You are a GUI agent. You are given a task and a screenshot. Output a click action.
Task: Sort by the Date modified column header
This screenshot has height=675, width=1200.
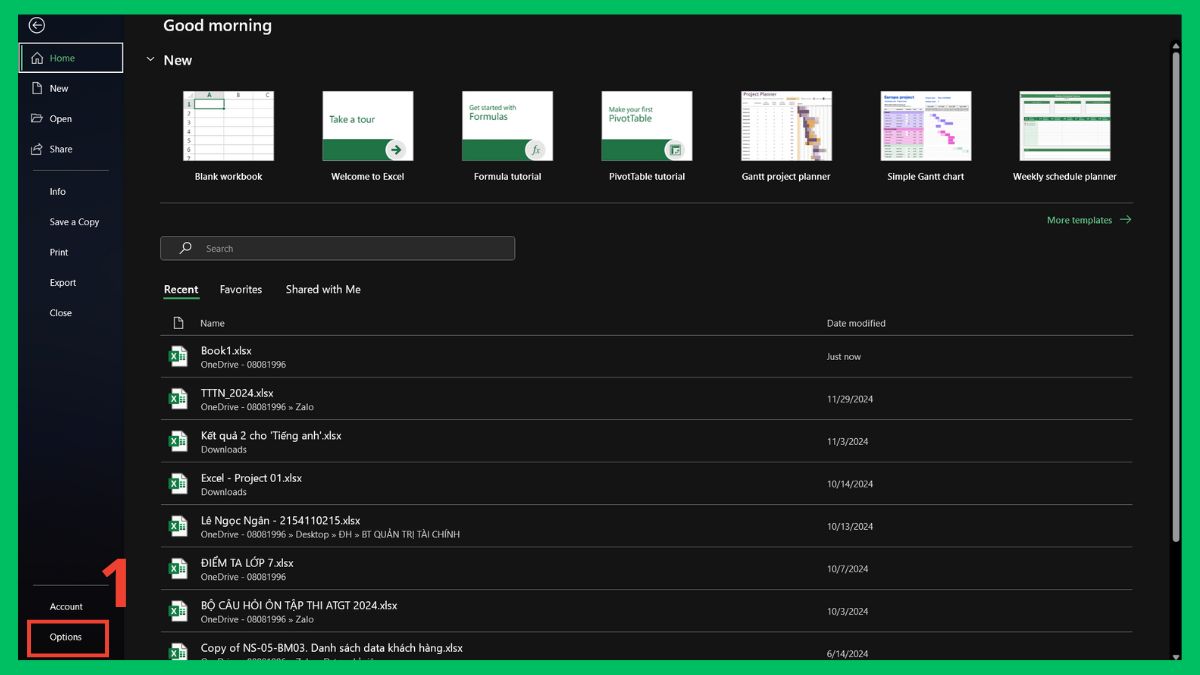(856, 323)
